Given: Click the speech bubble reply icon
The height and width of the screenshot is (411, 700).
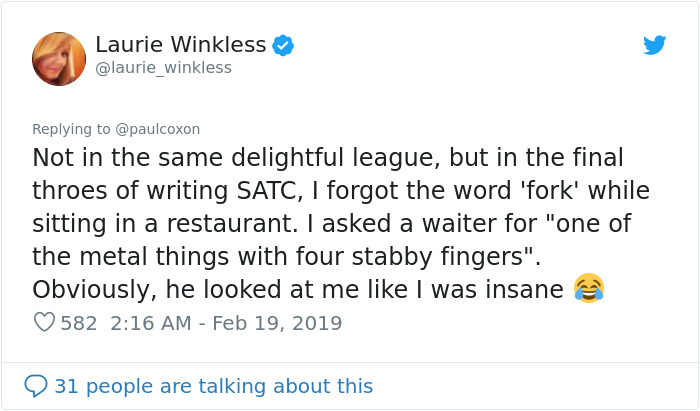Looking at the screenshot, I should (x=36, y=385).
